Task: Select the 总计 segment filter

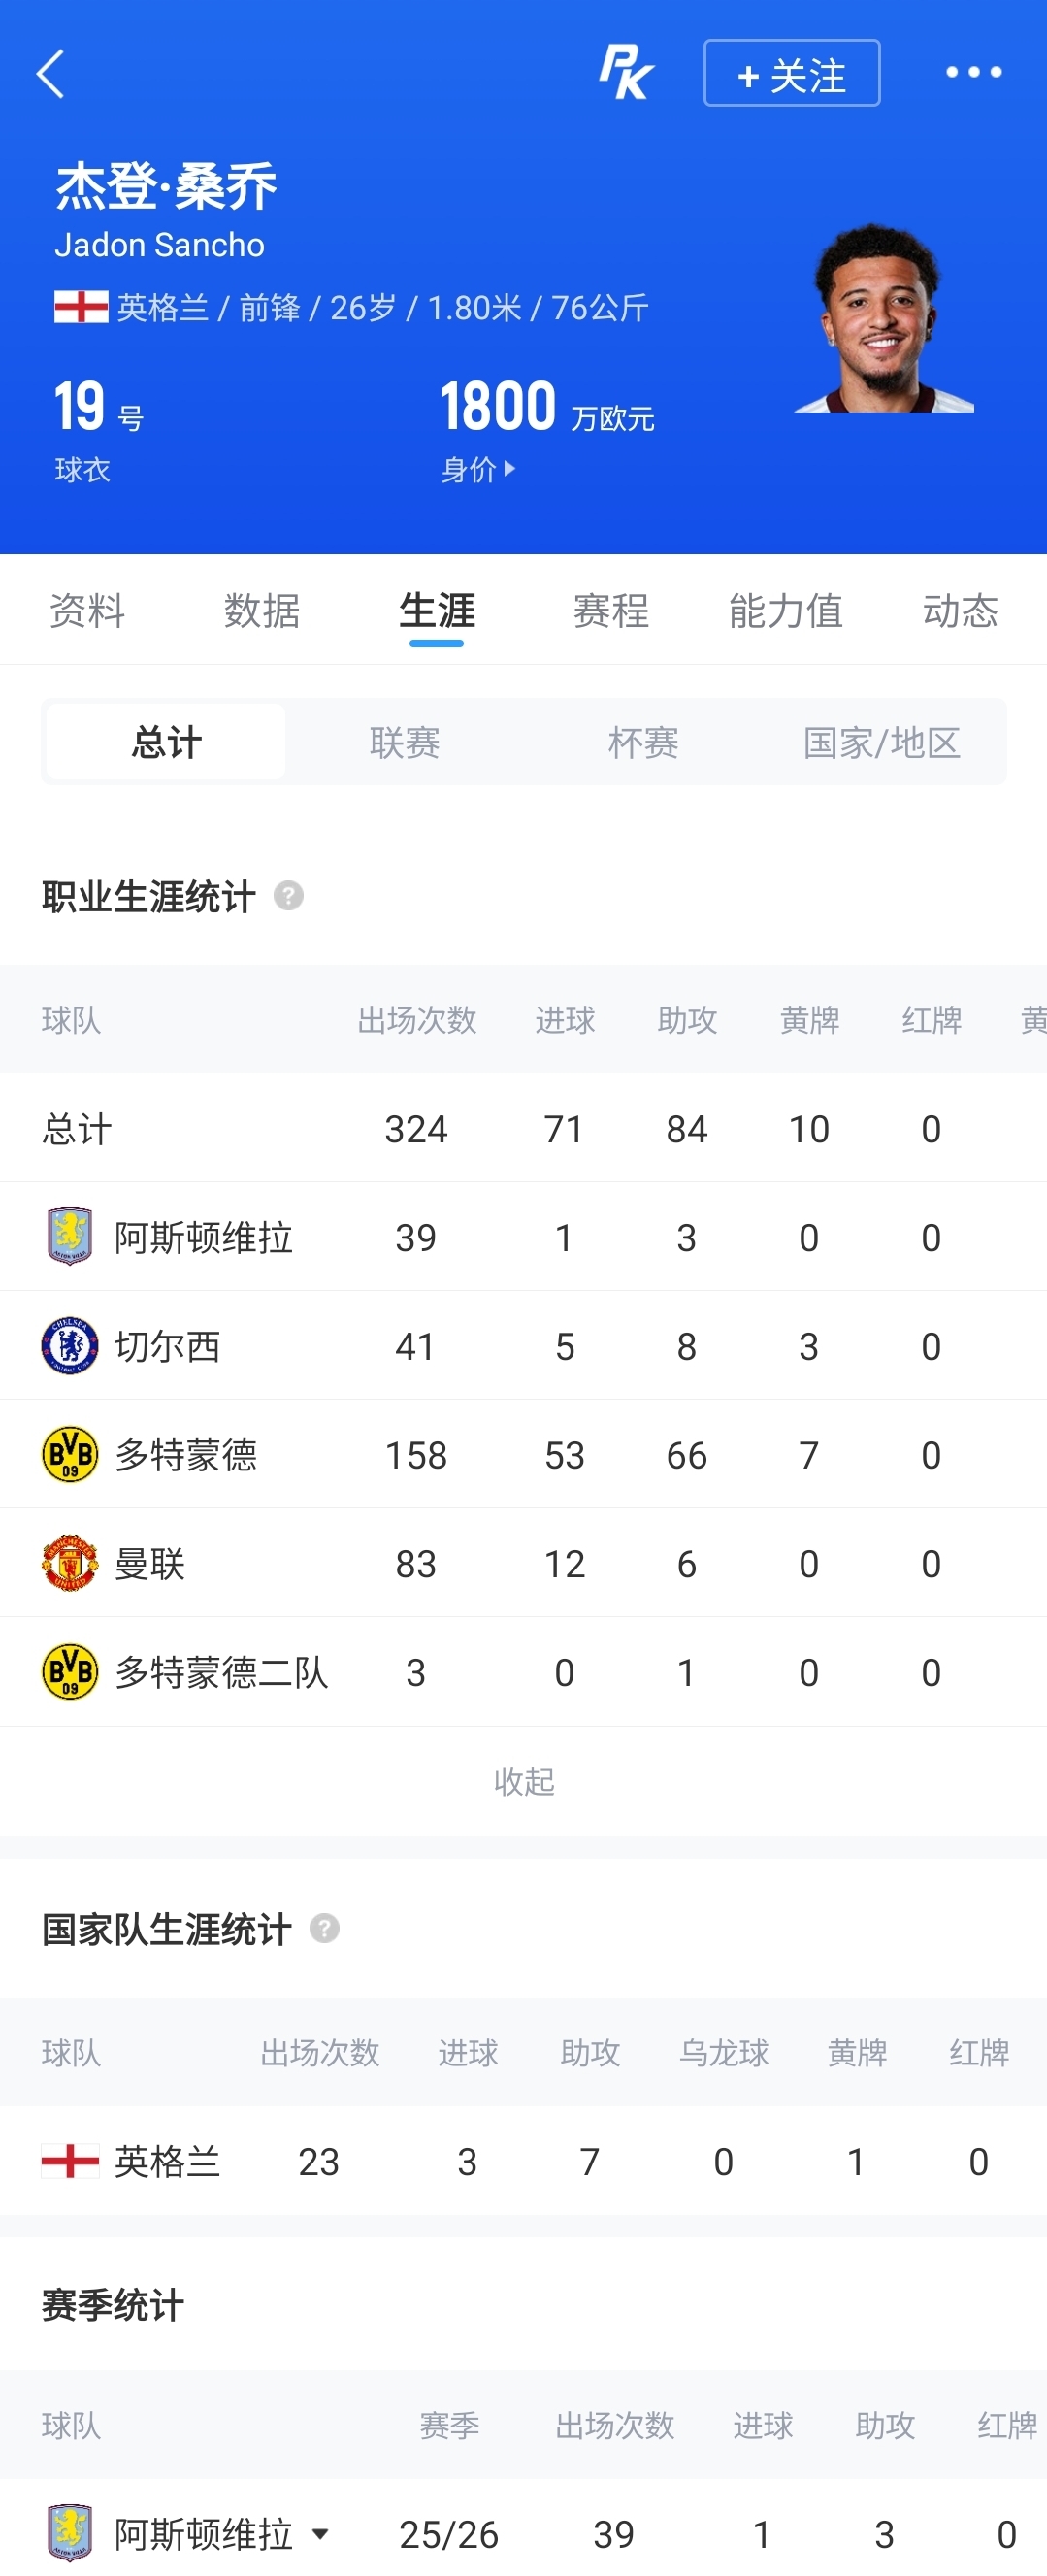Action: pos(166,742)
